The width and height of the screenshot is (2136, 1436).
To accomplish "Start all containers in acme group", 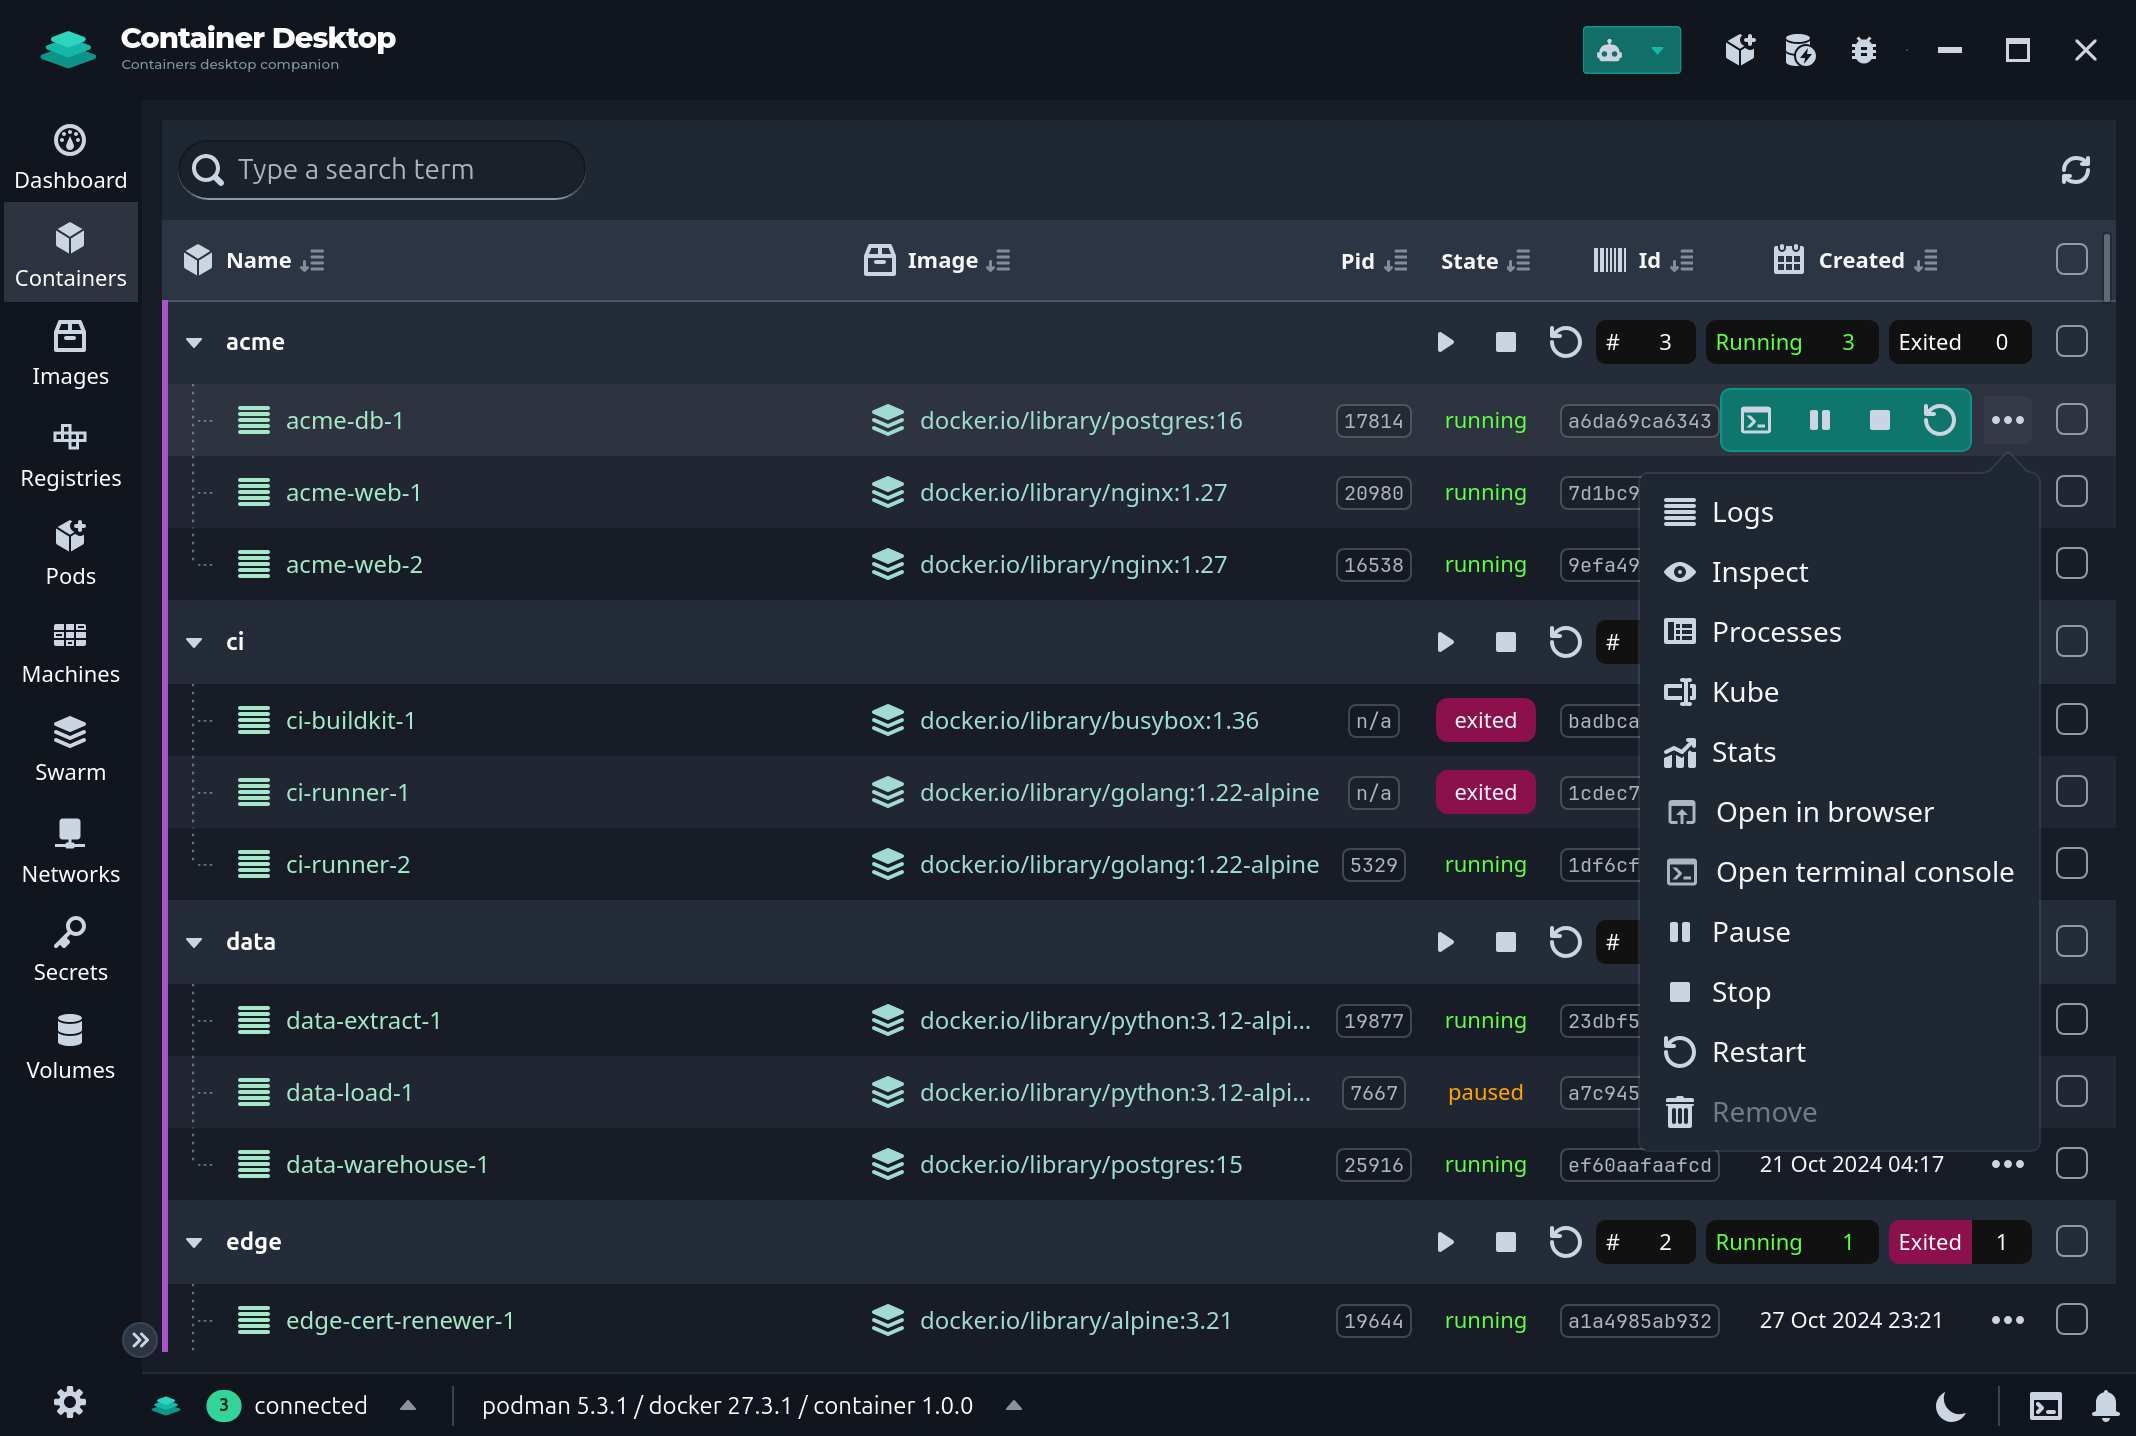I will [1445, 342].
